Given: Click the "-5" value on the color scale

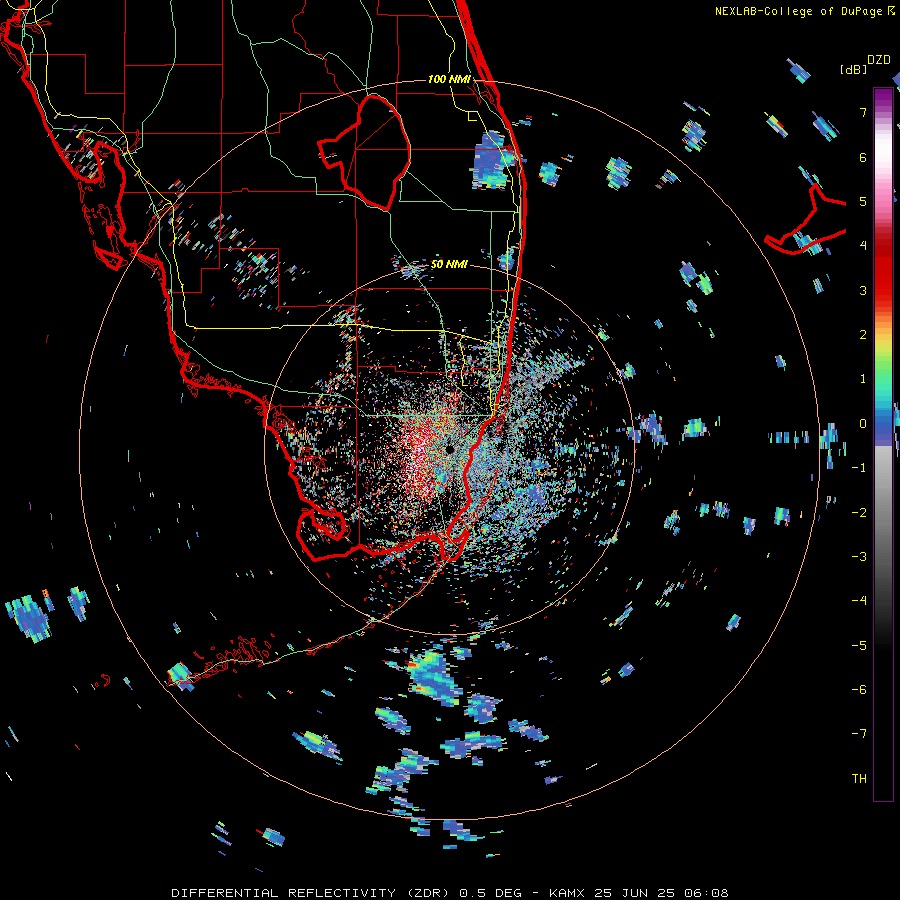Looking at the screenshot, I should coord(859,646).
